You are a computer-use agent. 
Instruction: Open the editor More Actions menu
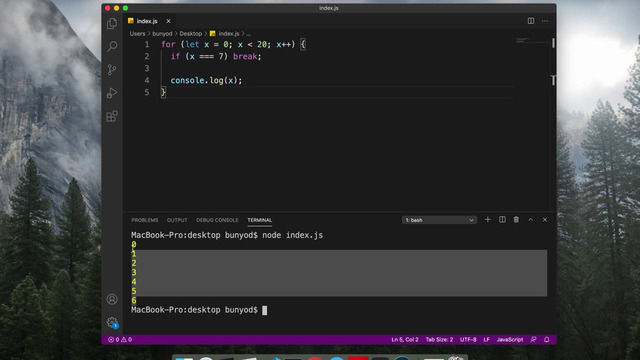(x=545, y=21)
